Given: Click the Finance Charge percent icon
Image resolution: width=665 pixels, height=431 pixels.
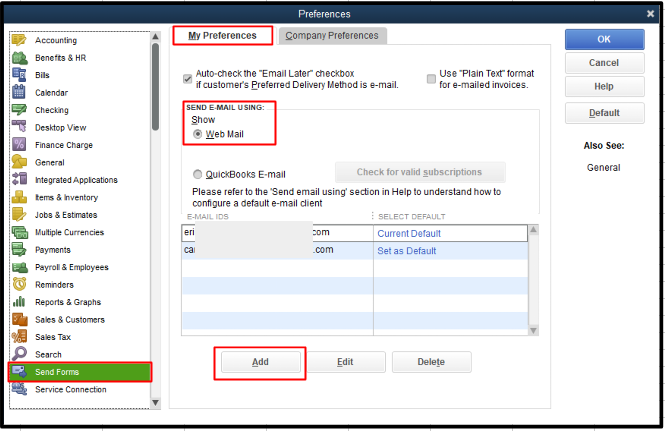Looking at the screenshot, I should coord(19,145).
